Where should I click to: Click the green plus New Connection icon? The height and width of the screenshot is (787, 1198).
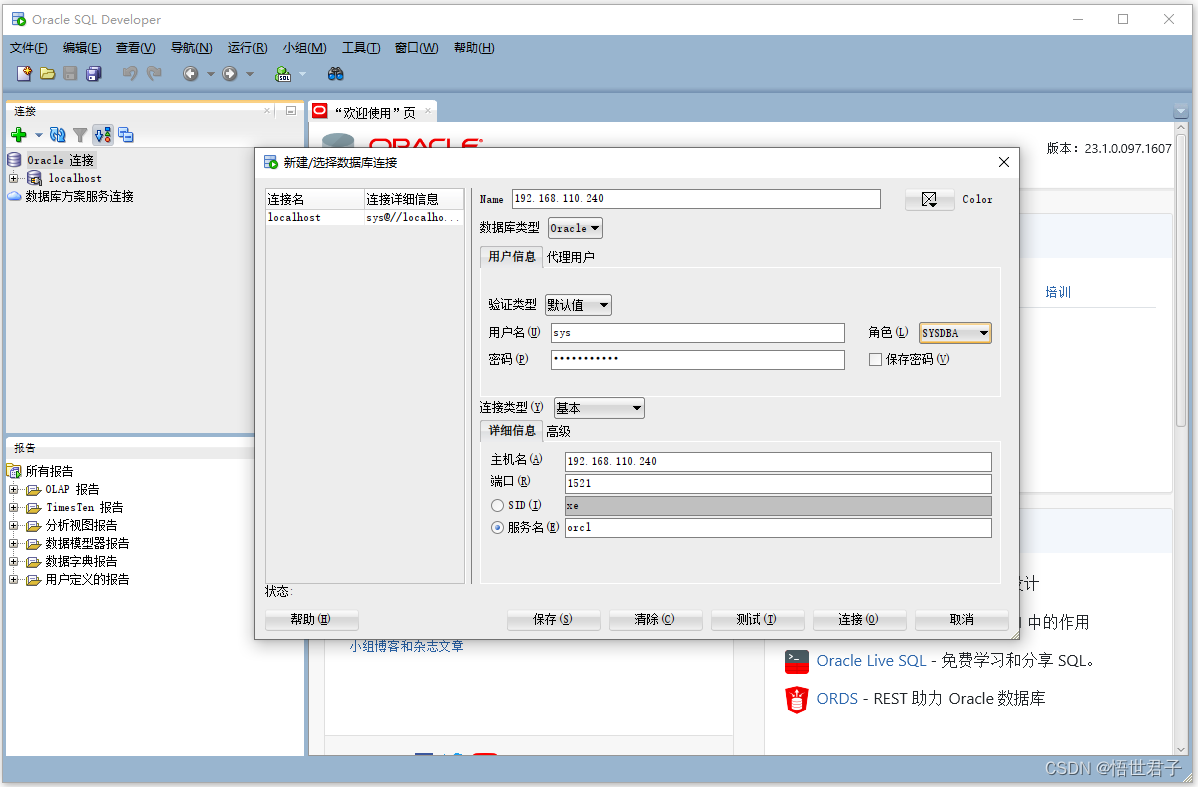pyautogui.click(x=19, y=135)
